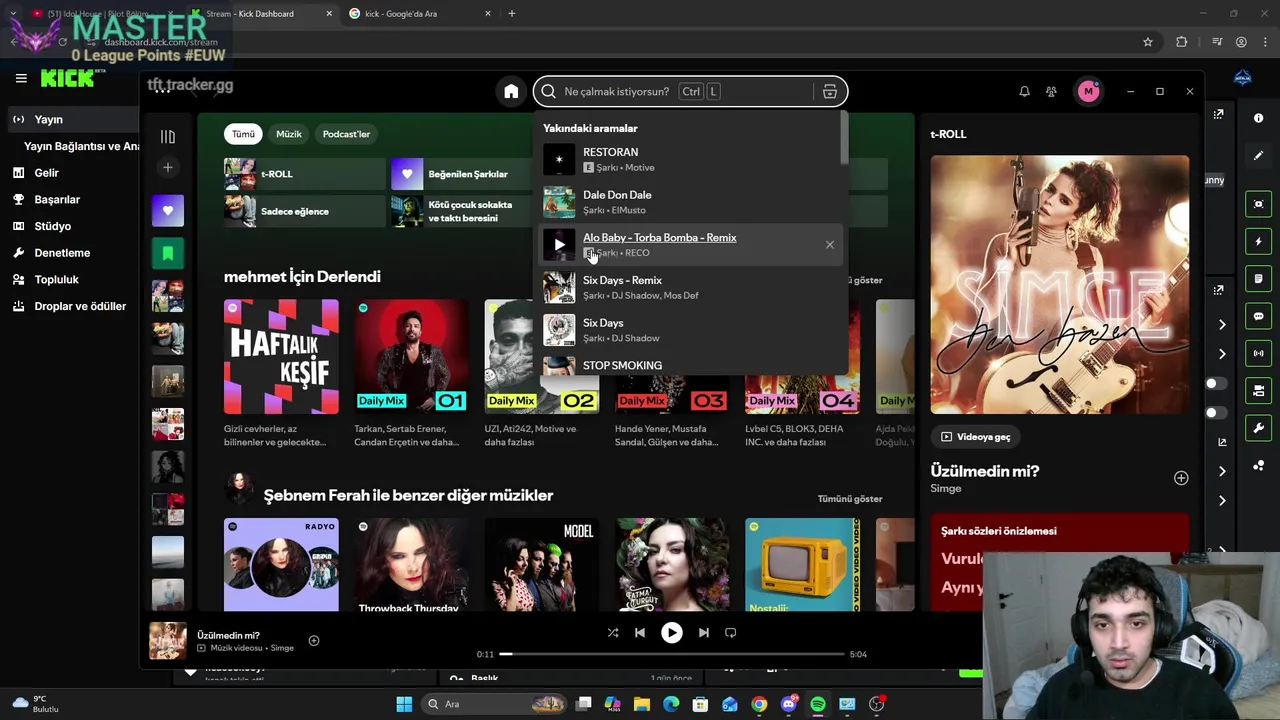Click Tümünü göster next to Şebnem Ferah section
Screen dimensions: 1280x720
[849, 499]
